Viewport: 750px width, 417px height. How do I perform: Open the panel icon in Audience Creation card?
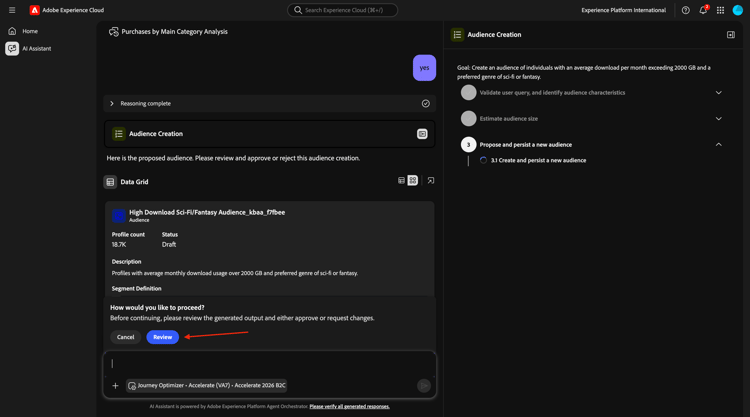pyautogui.click(x=422, y=134)
